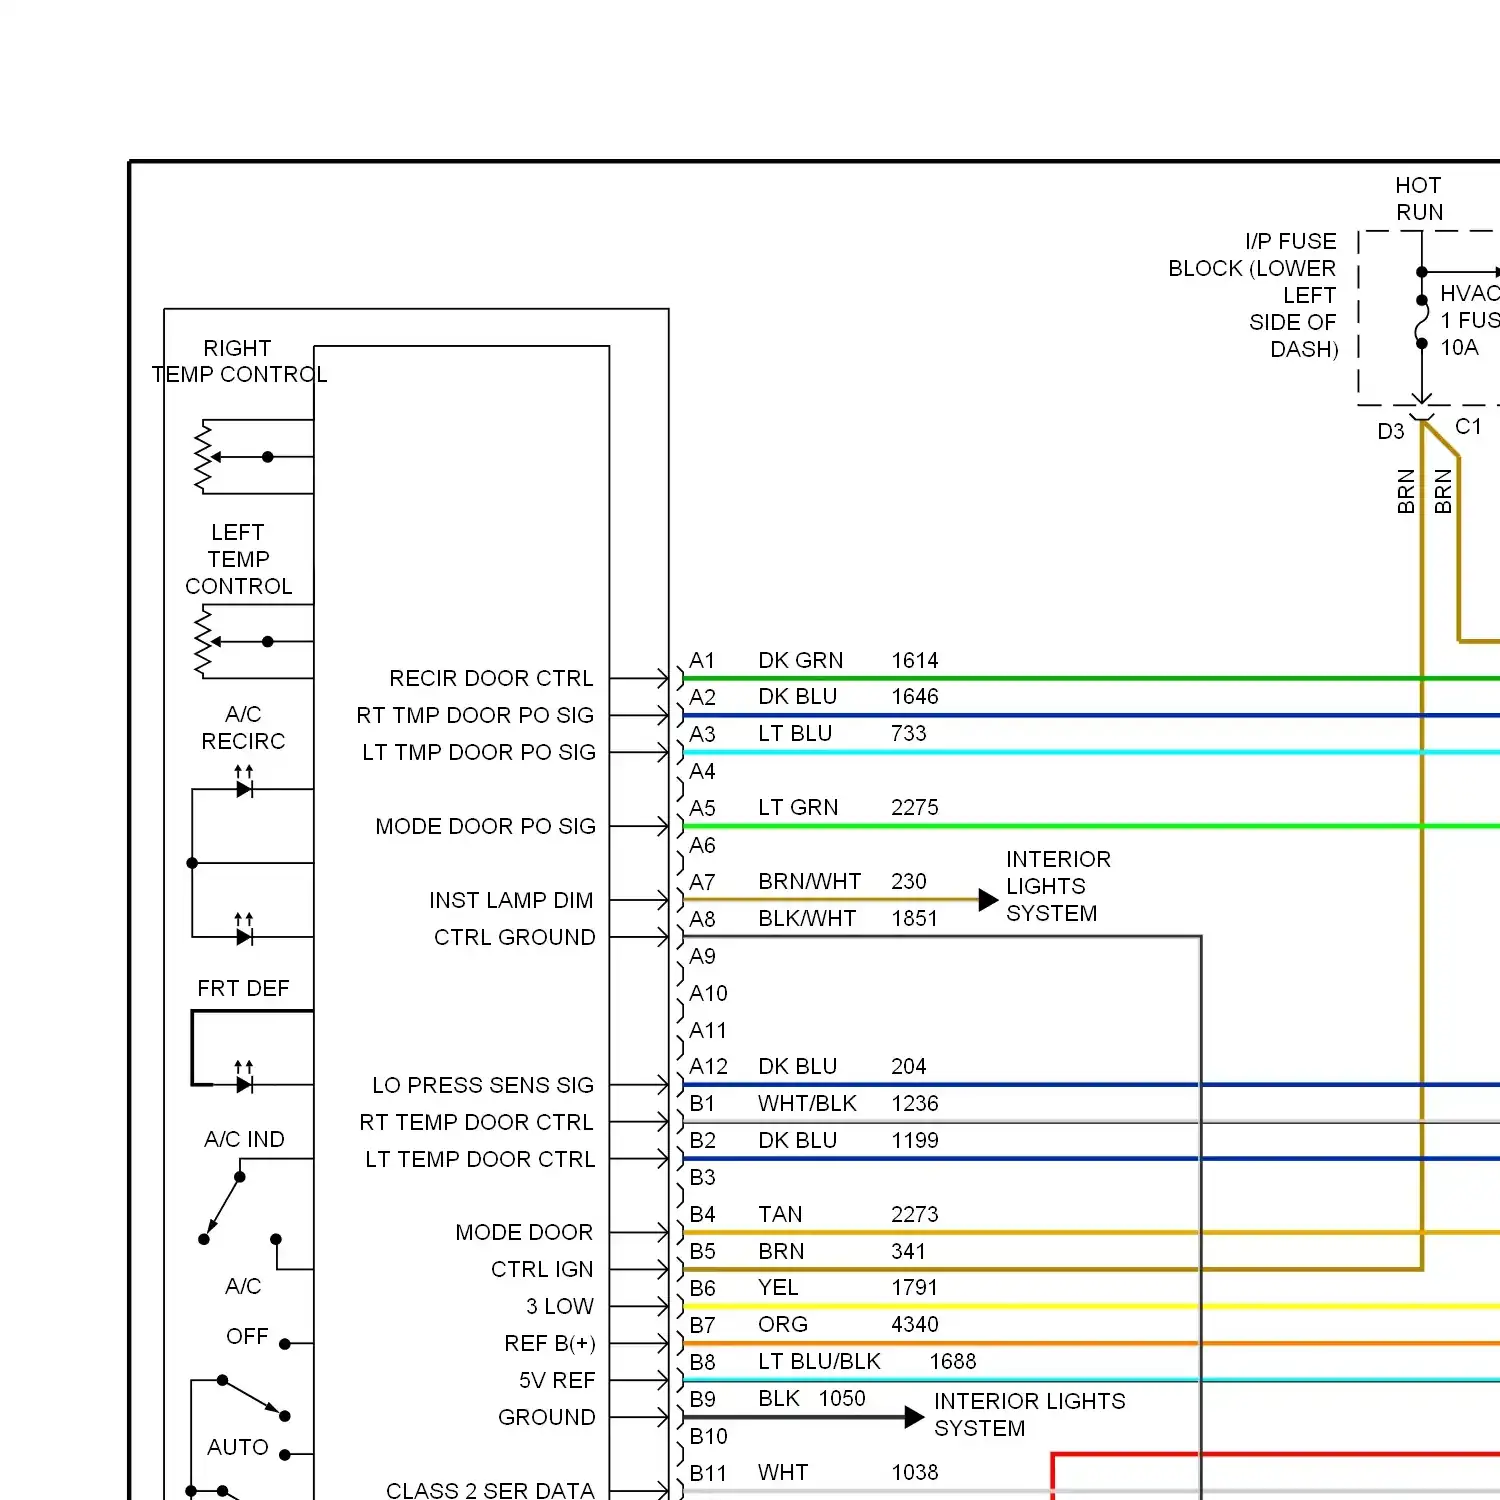Viewport: 1500px width, 1500px height.
Task: Select wire color "LT GRN" at A5
Action: 798,807
